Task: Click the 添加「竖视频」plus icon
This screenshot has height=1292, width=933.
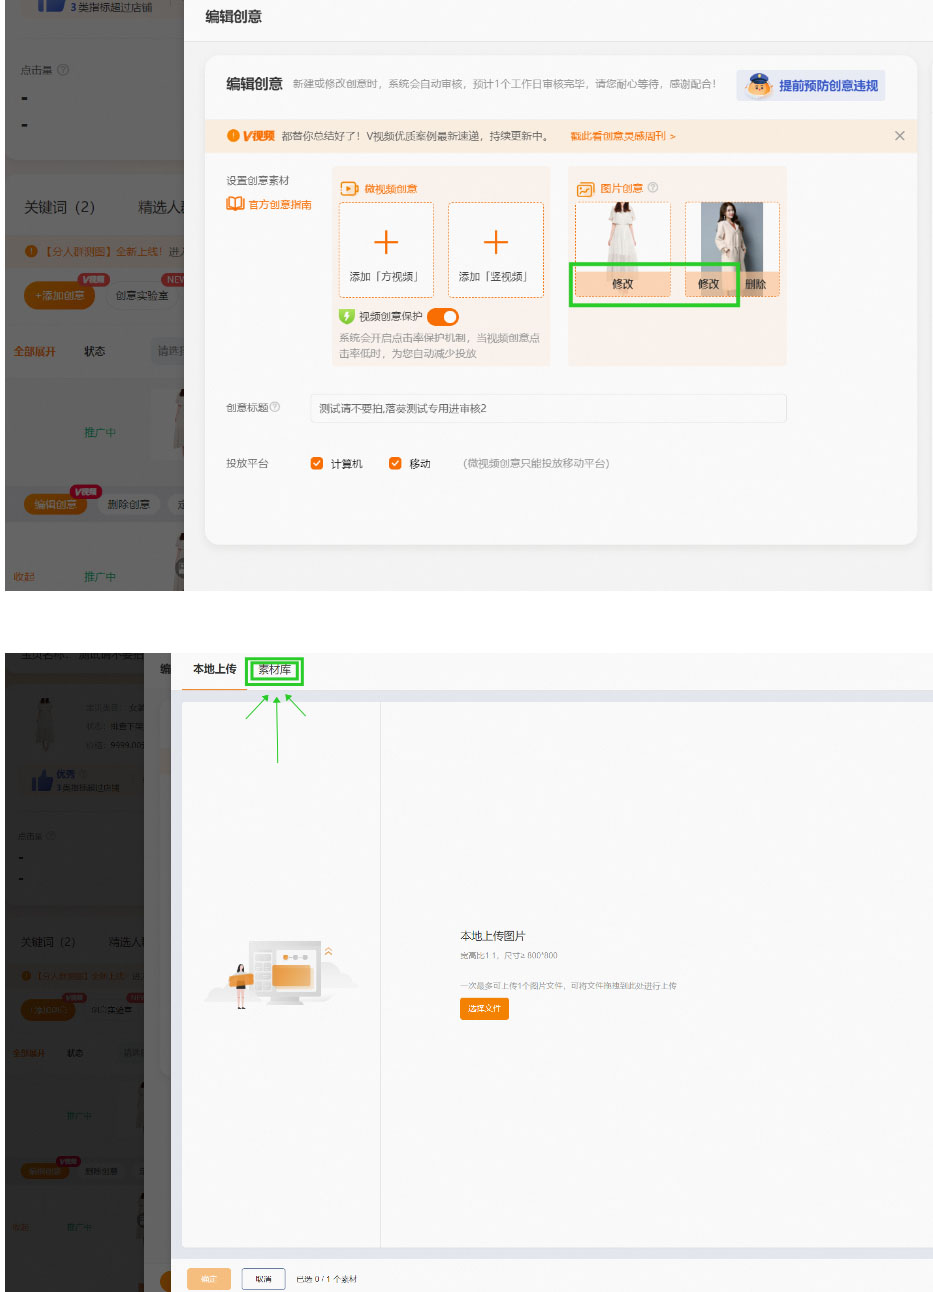Action: pos(496,241)
